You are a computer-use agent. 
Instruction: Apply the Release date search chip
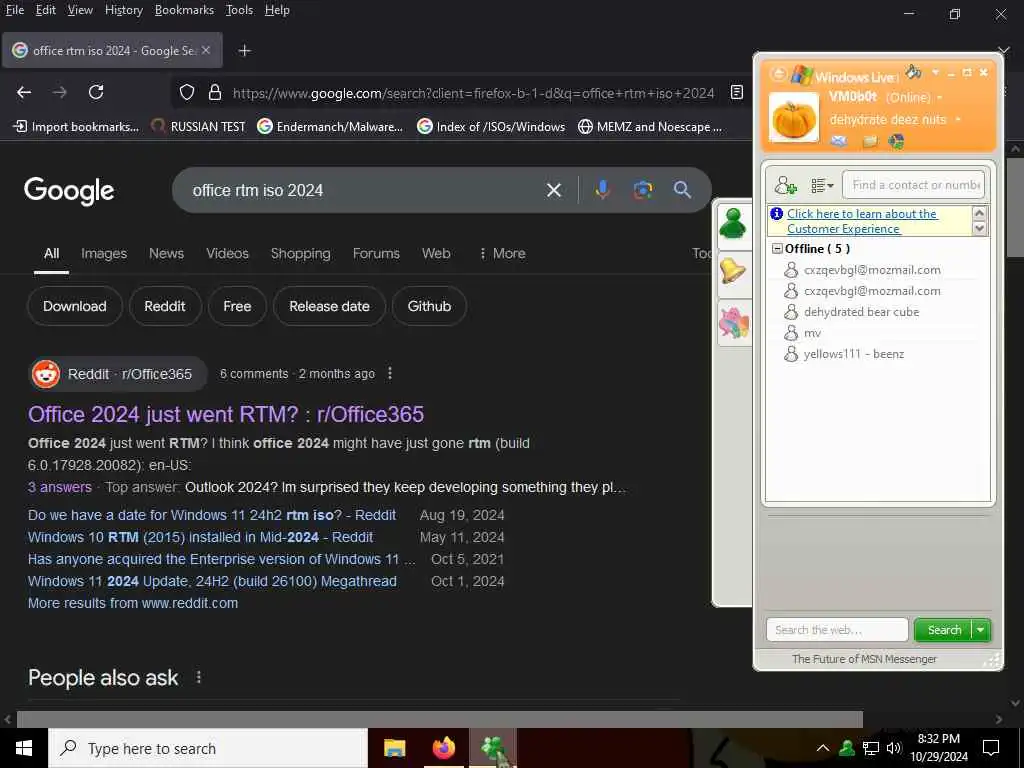click(x=329, y=306)
